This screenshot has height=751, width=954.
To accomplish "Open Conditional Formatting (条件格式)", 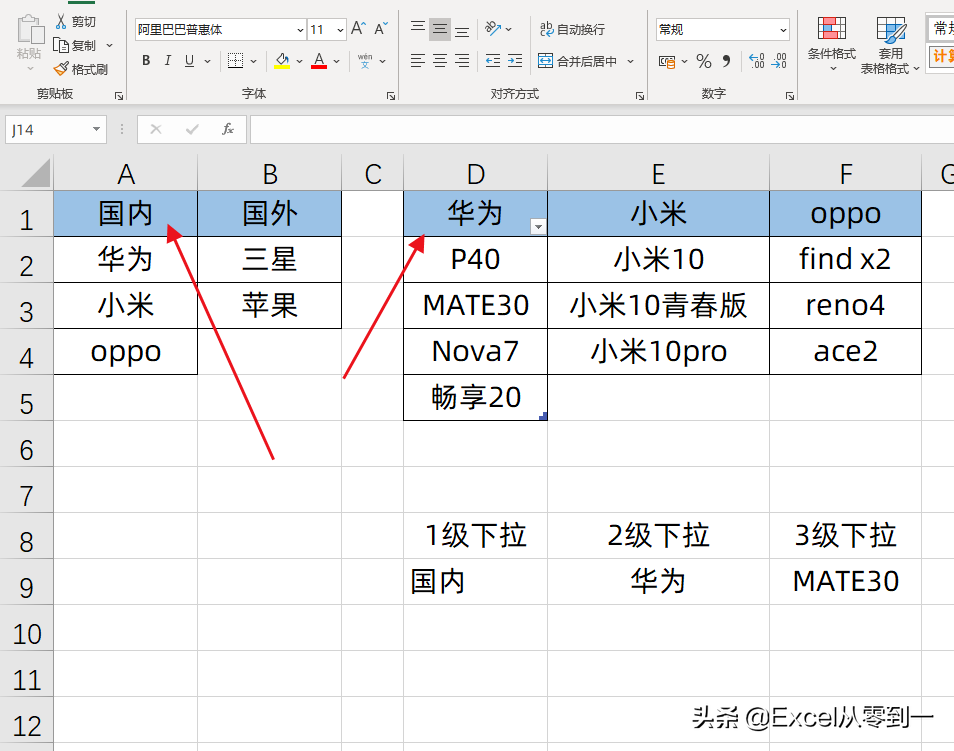I will coord(832,43).
